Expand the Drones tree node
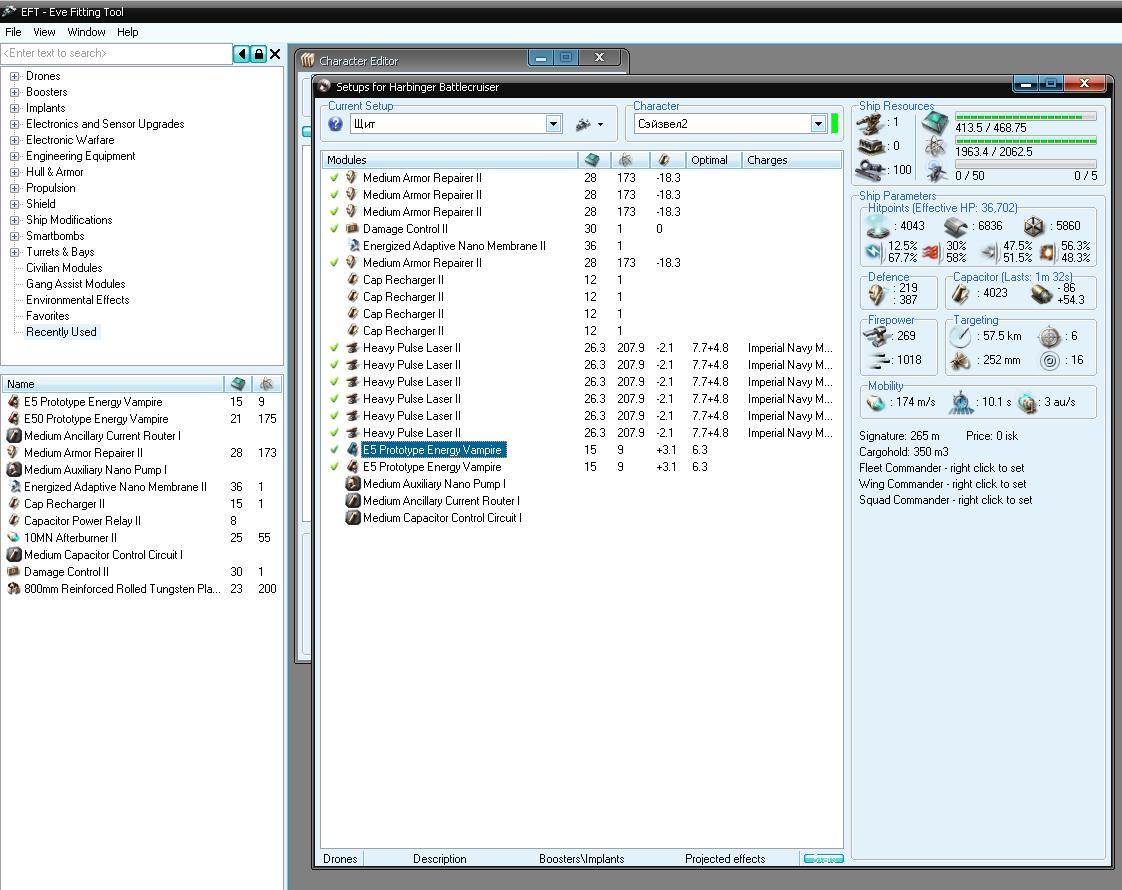The image size is (1122, 890). click(14, 76)
